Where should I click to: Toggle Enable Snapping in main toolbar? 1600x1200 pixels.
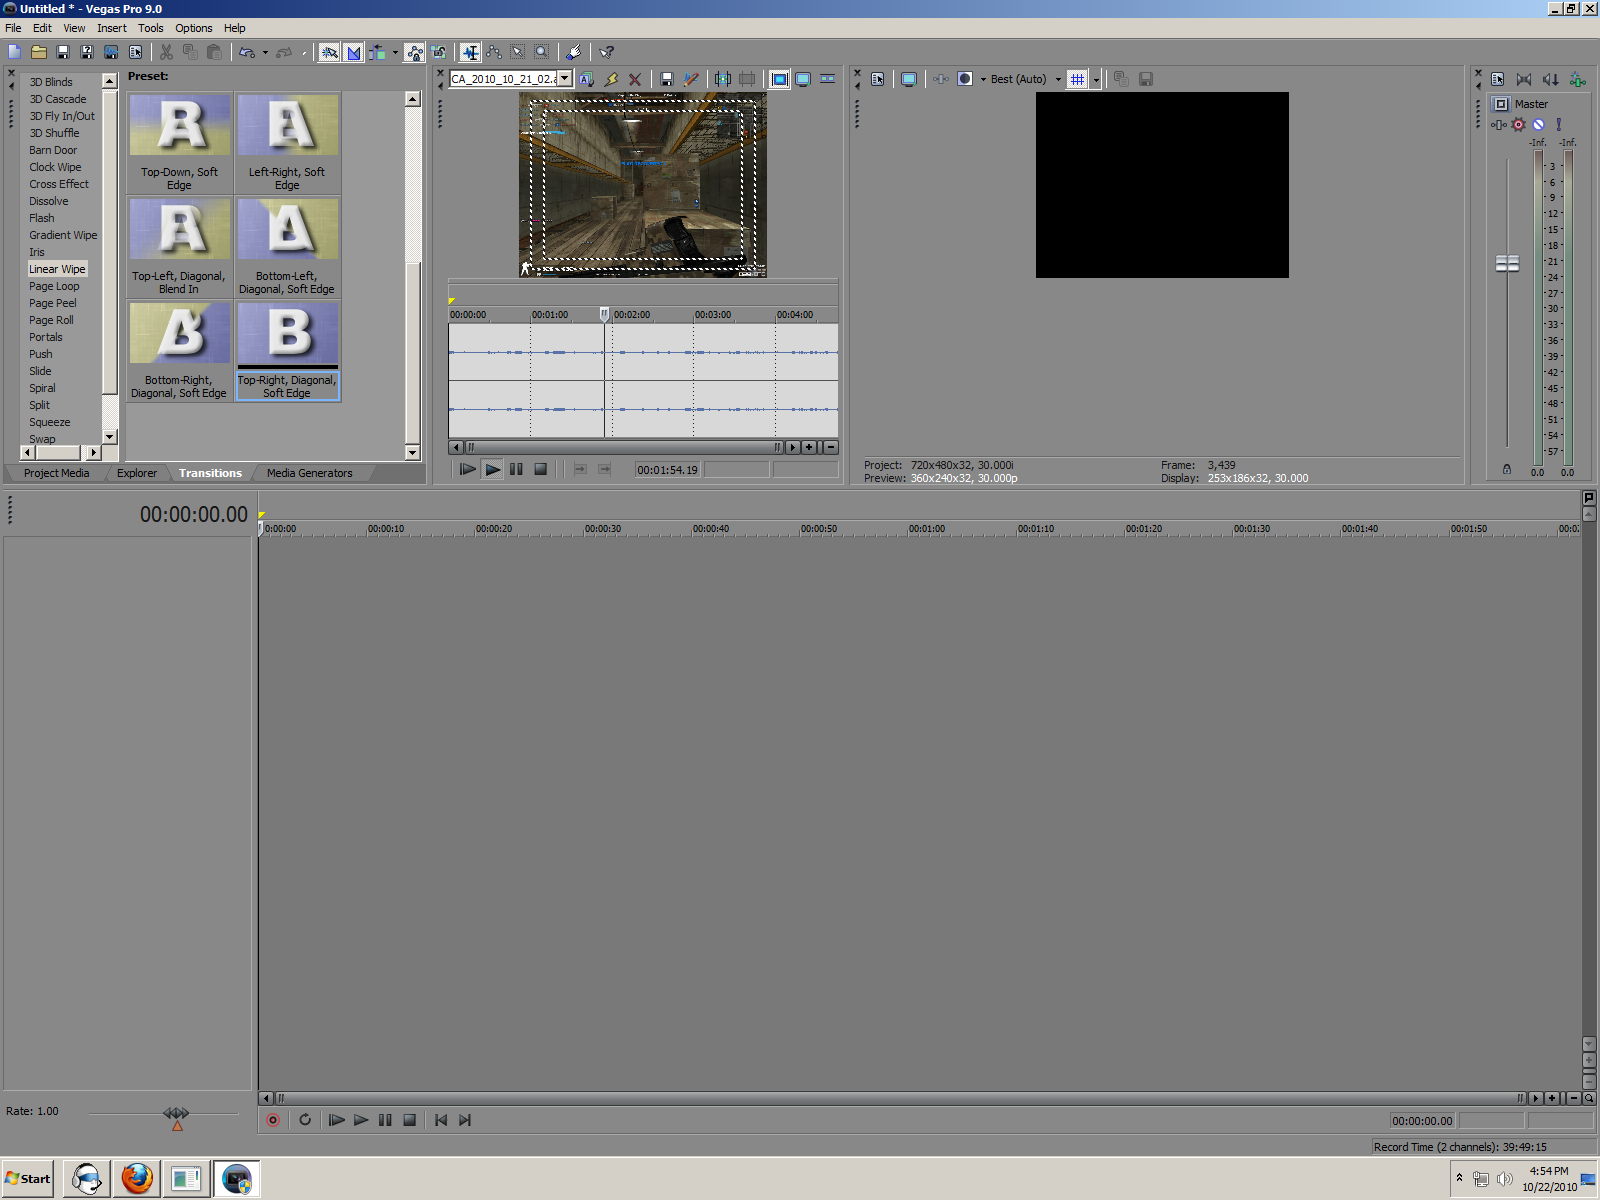[329, 52]
